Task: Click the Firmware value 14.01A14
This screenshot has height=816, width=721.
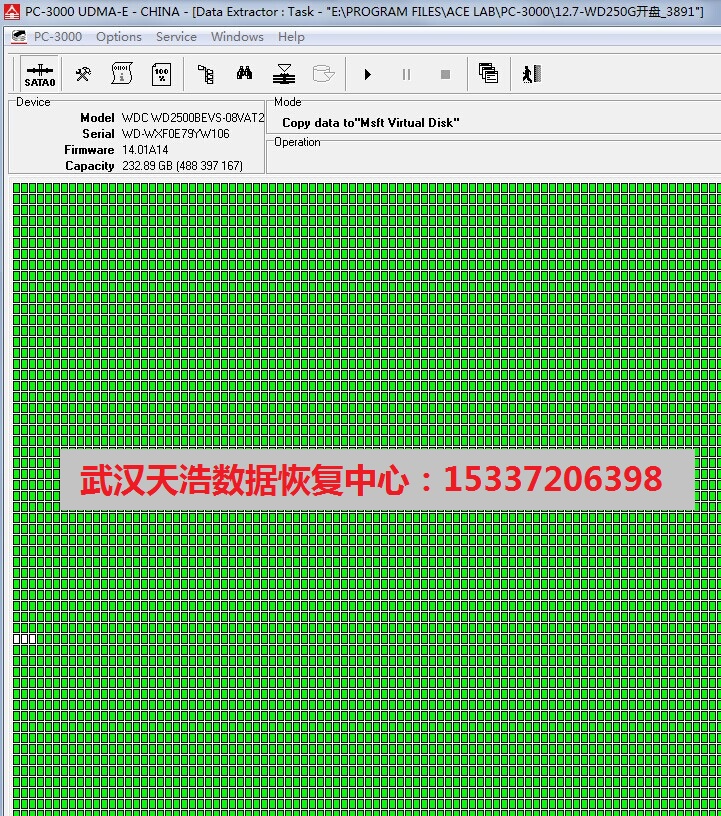Action: pos(145,150)
